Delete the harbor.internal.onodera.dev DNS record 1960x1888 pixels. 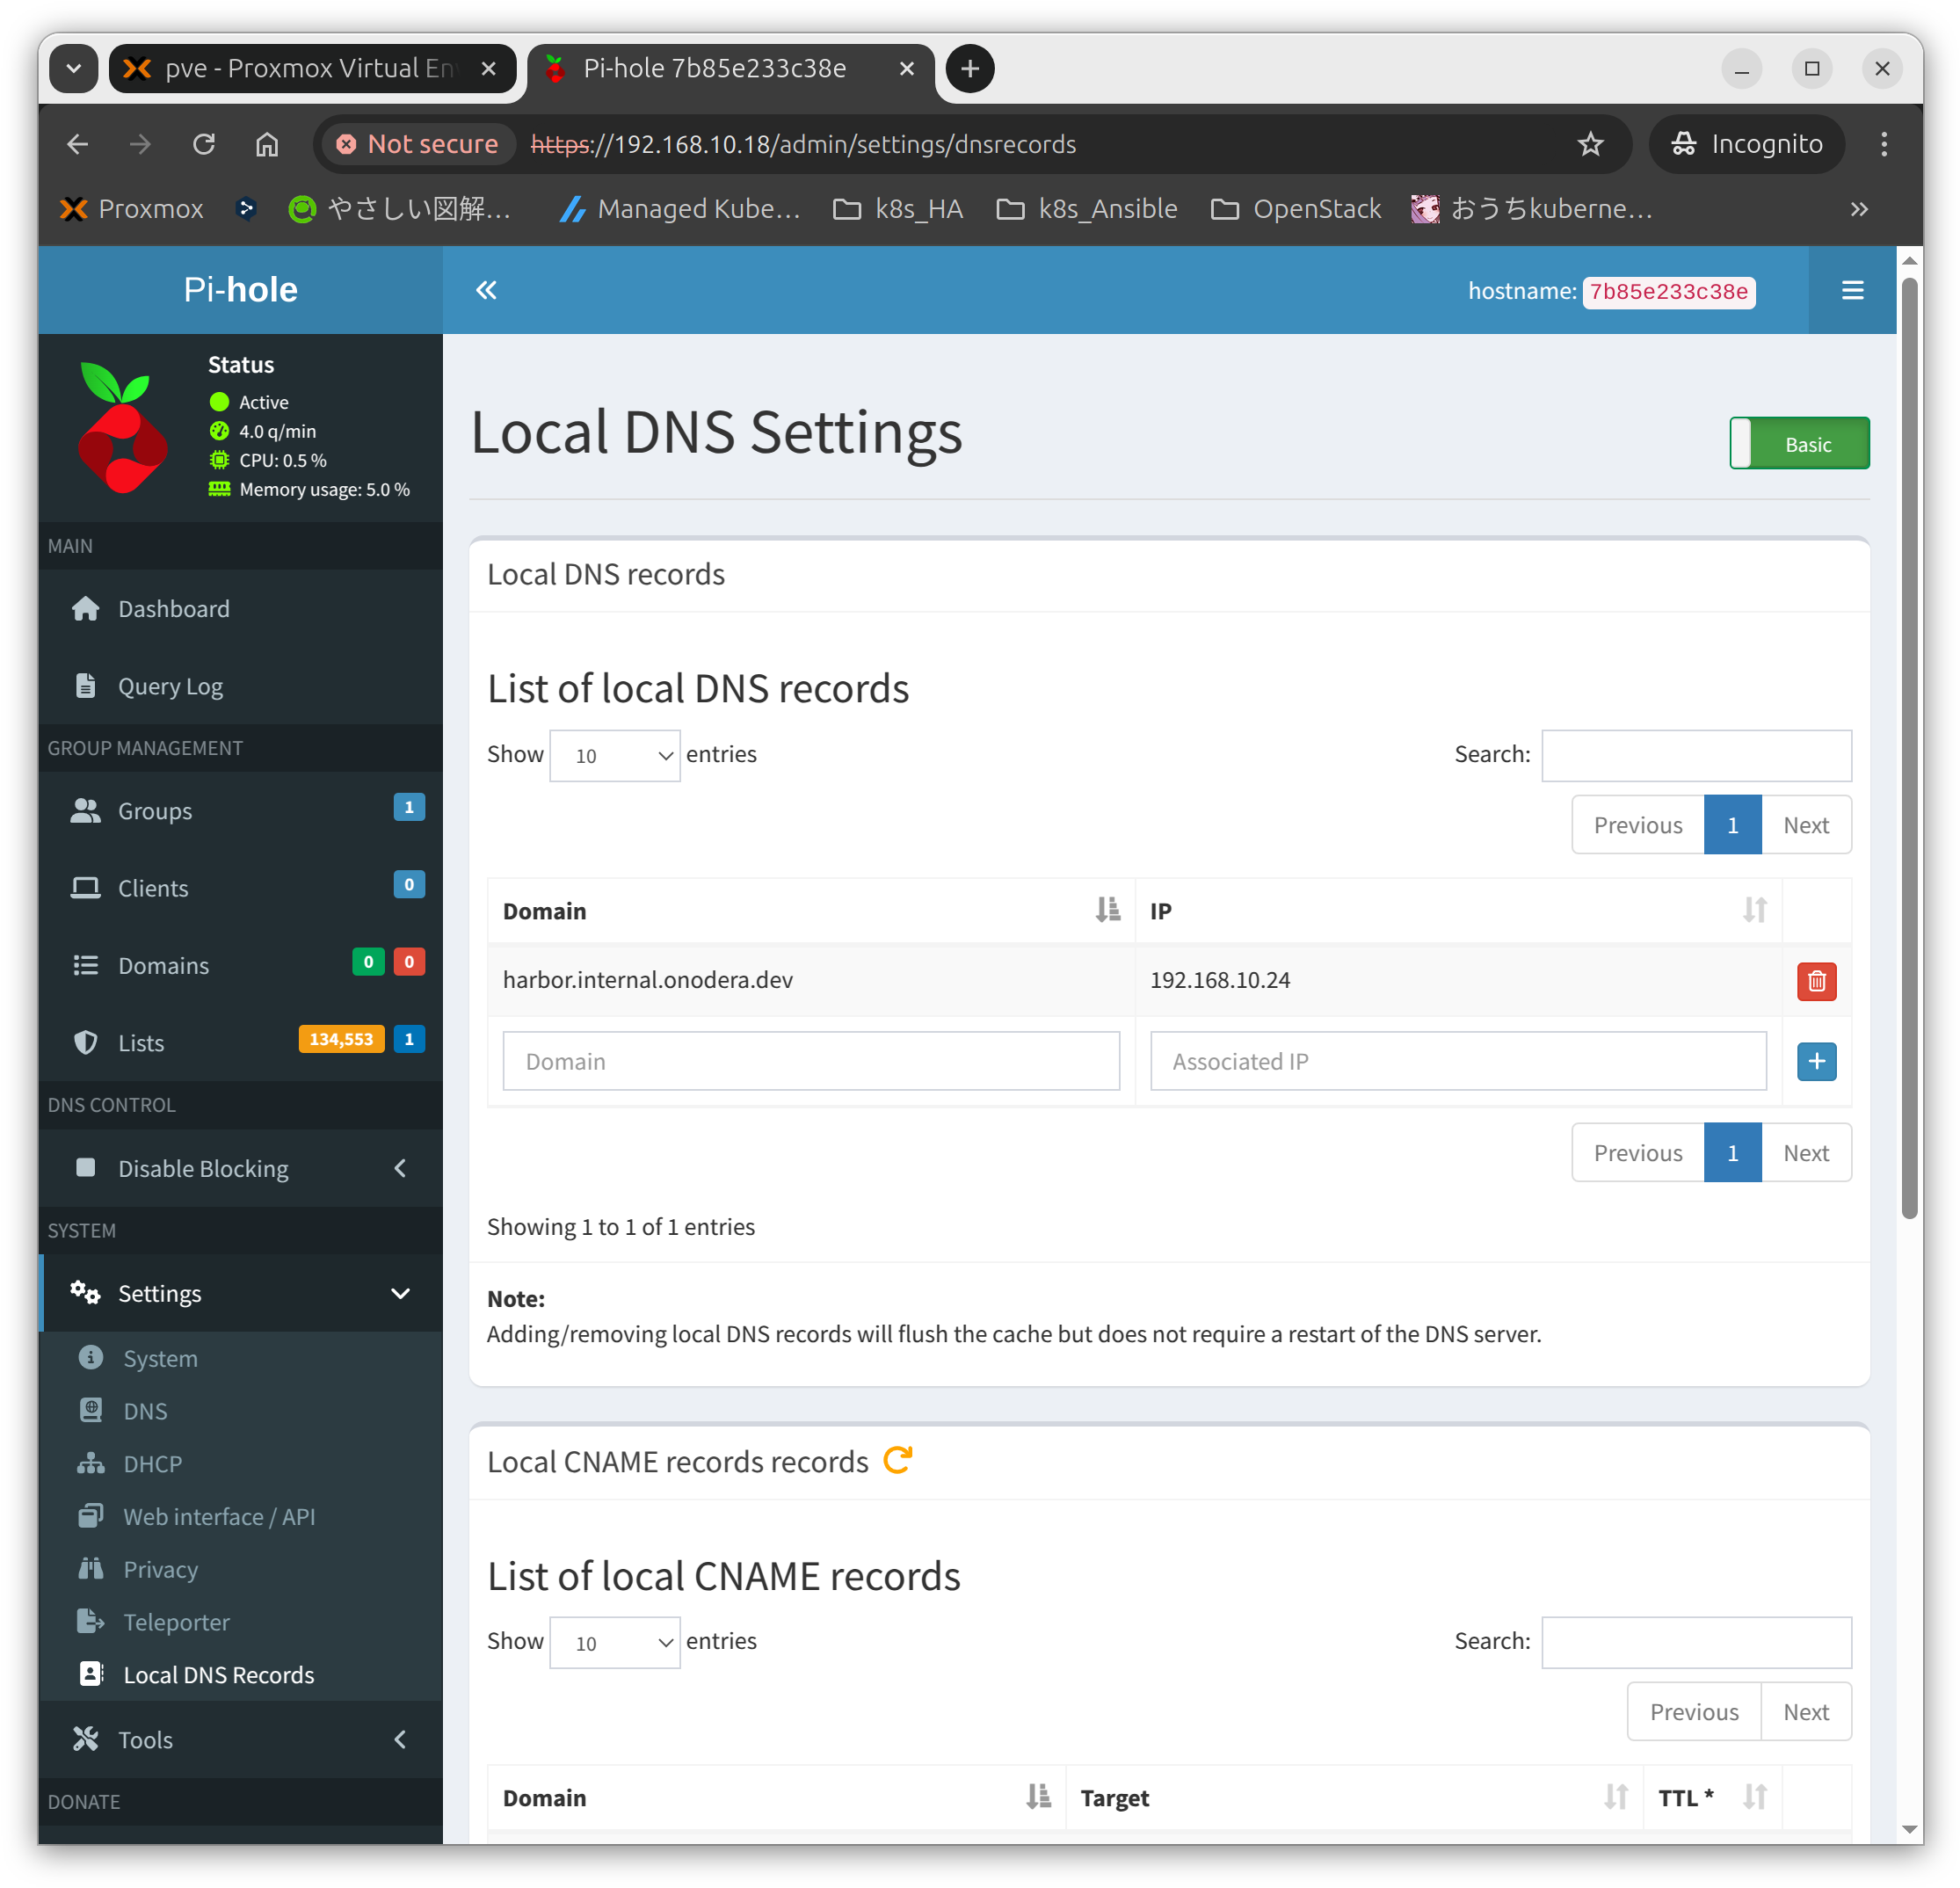1816,981
